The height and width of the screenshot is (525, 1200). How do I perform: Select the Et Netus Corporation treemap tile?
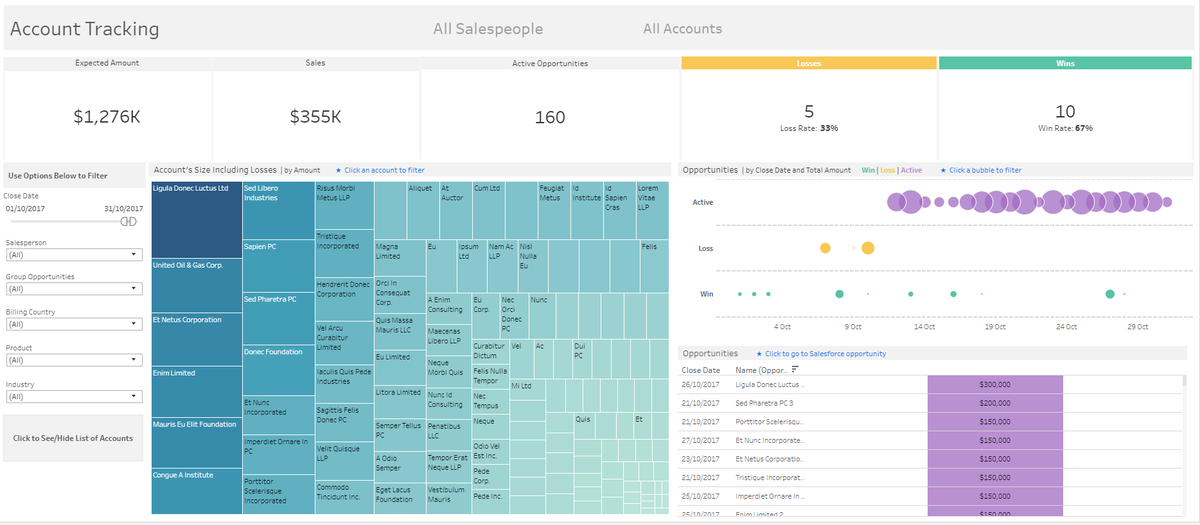(196, 340)
